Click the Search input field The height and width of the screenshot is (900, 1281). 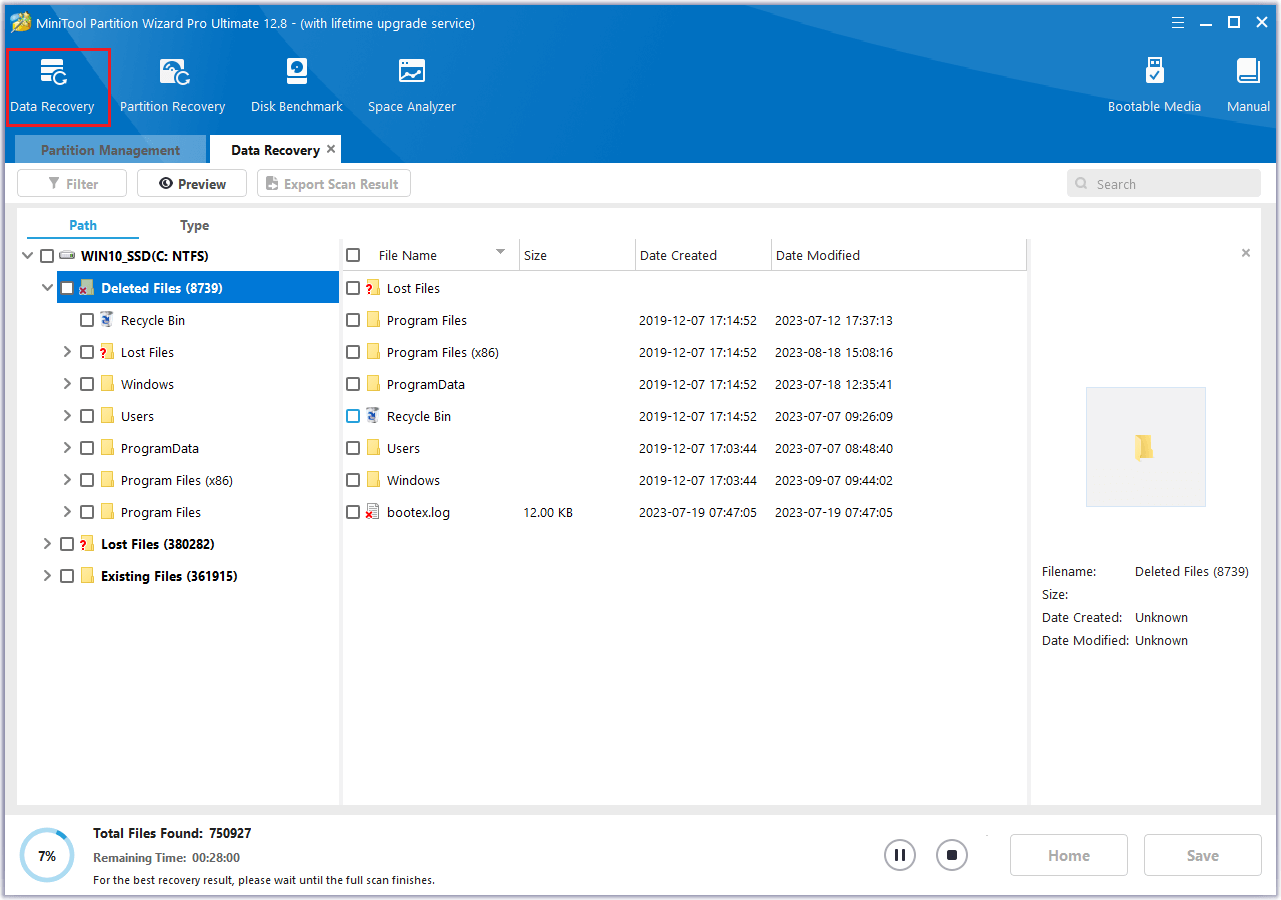1164,184
